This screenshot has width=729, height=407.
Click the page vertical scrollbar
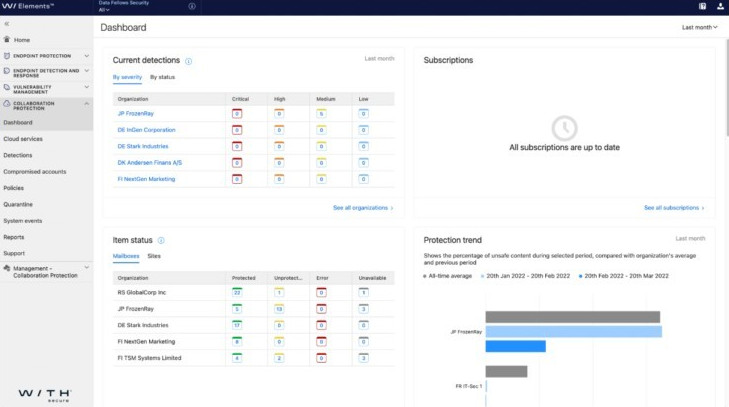(727, 88)
